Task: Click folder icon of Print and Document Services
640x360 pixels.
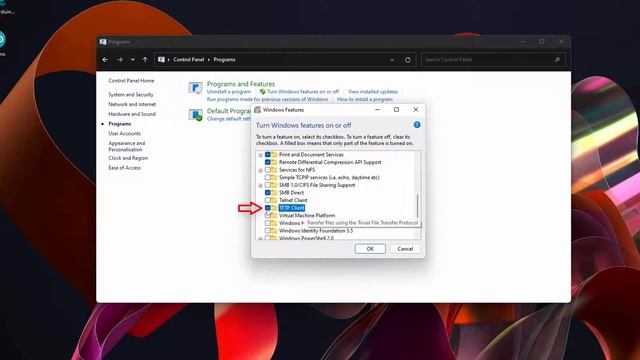Action: tap(274, 155)
